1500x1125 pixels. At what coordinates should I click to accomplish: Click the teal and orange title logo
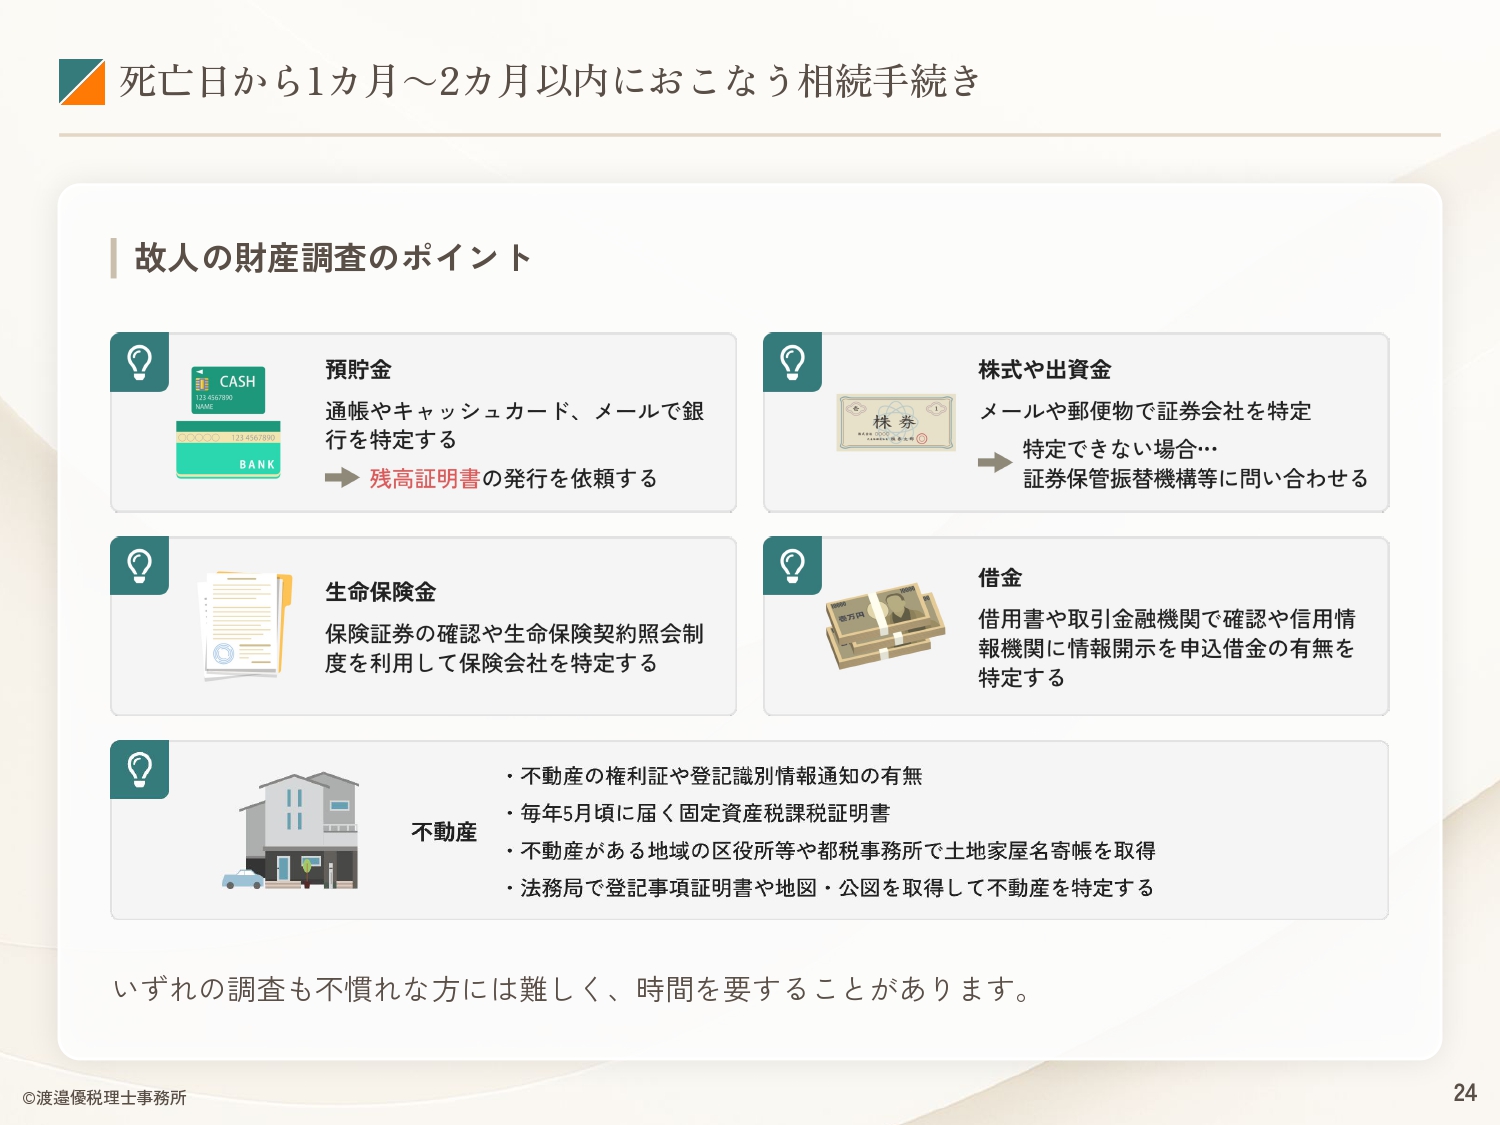coord(82,82)
